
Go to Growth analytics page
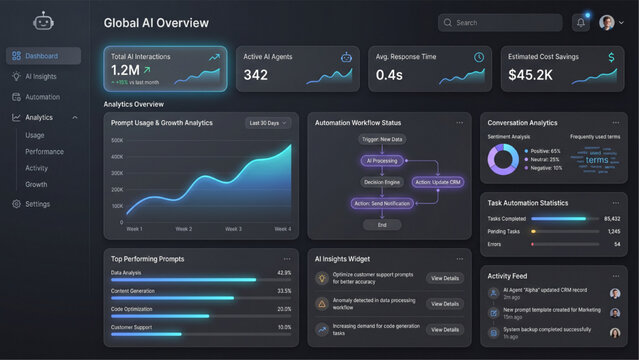(x=36, y=184)
